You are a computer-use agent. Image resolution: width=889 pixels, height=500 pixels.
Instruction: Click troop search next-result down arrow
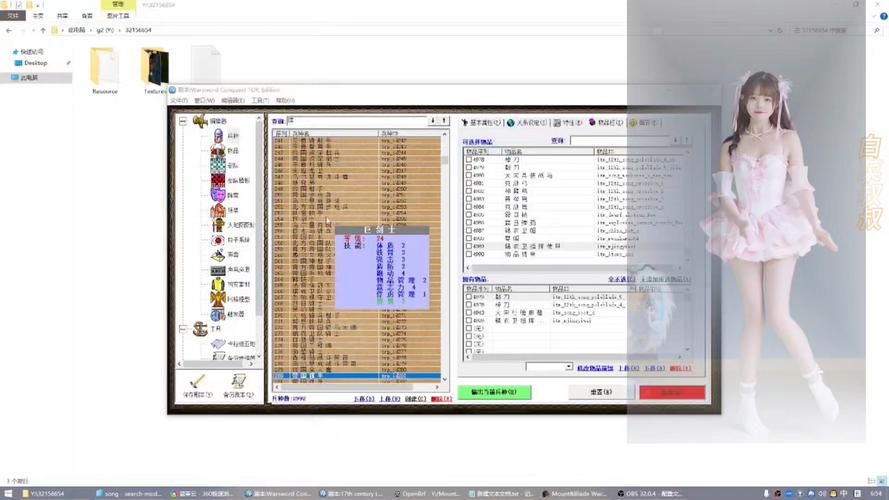coord(433,121)
